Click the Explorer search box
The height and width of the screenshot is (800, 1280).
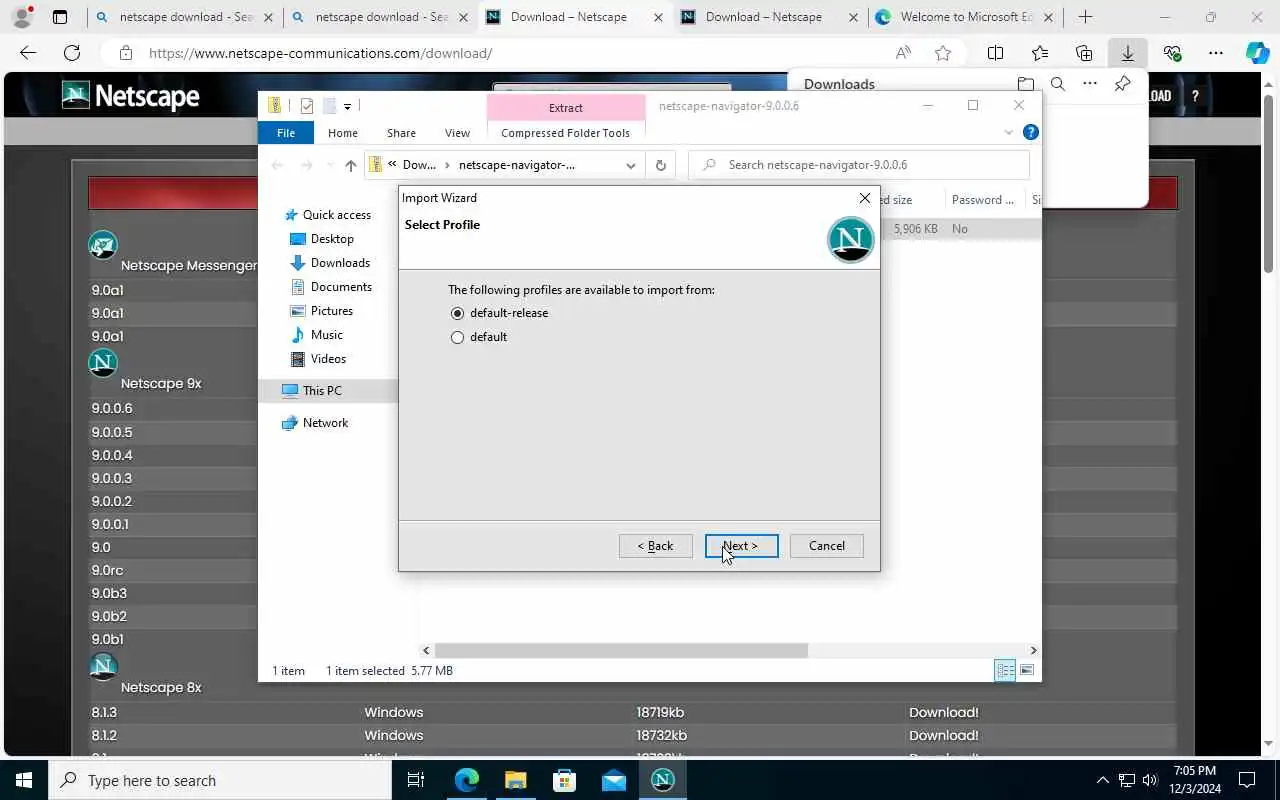tap(859, 165)
